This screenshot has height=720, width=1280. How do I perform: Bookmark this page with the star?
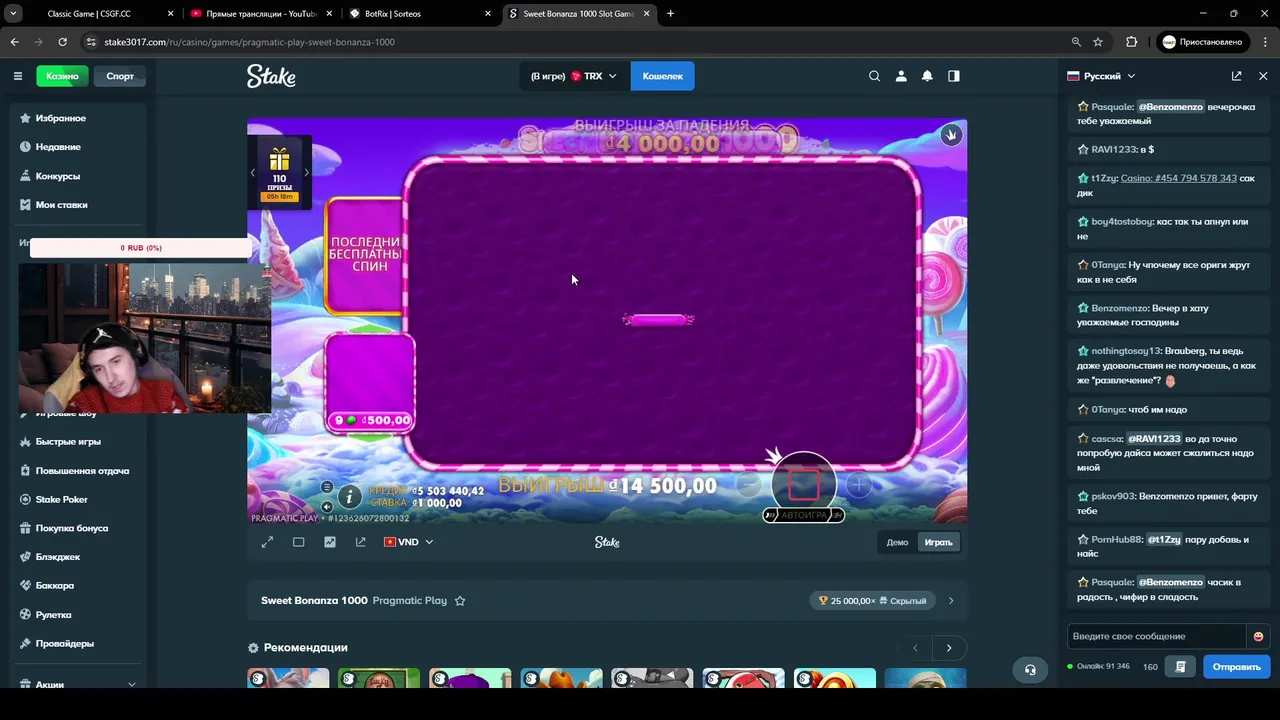click(x=1098, y=42)
